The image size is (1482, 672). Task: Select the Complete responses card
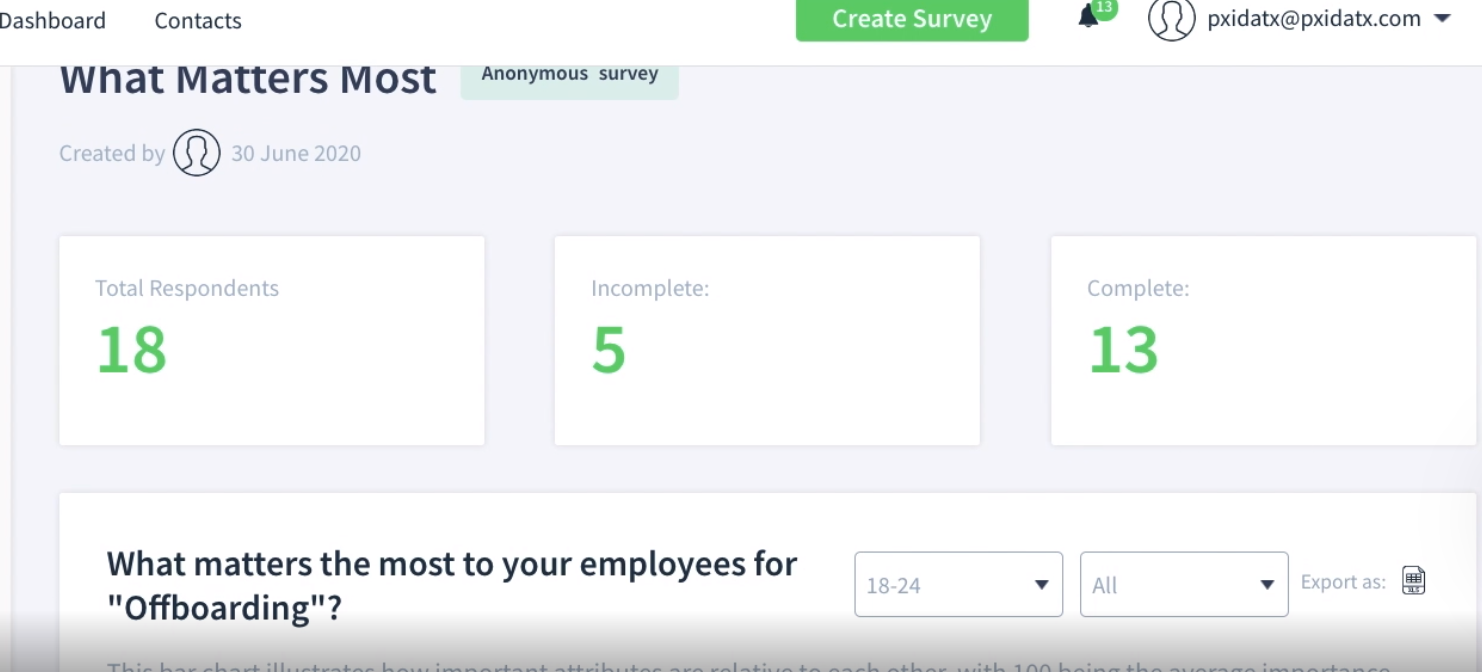[x=1262, y=340]
